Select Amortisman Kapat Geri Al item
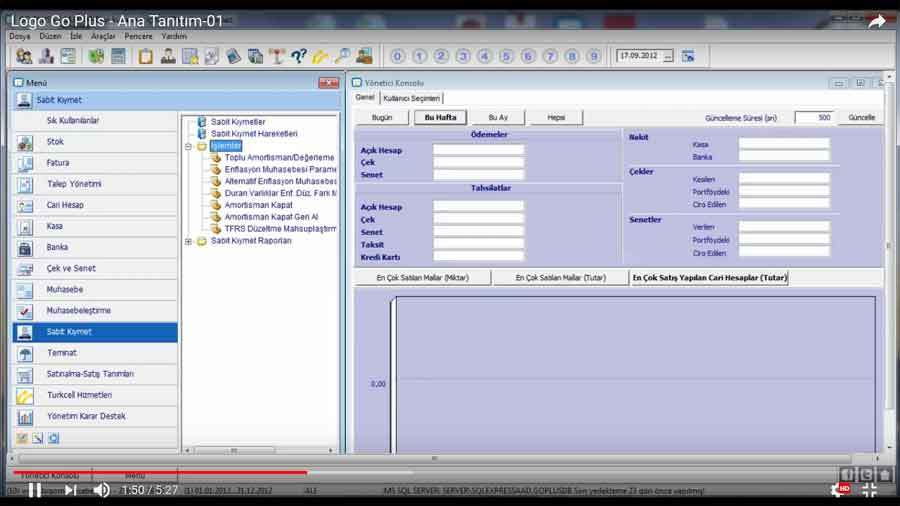Viewport: 900px width, 506px height. point(271,217)
